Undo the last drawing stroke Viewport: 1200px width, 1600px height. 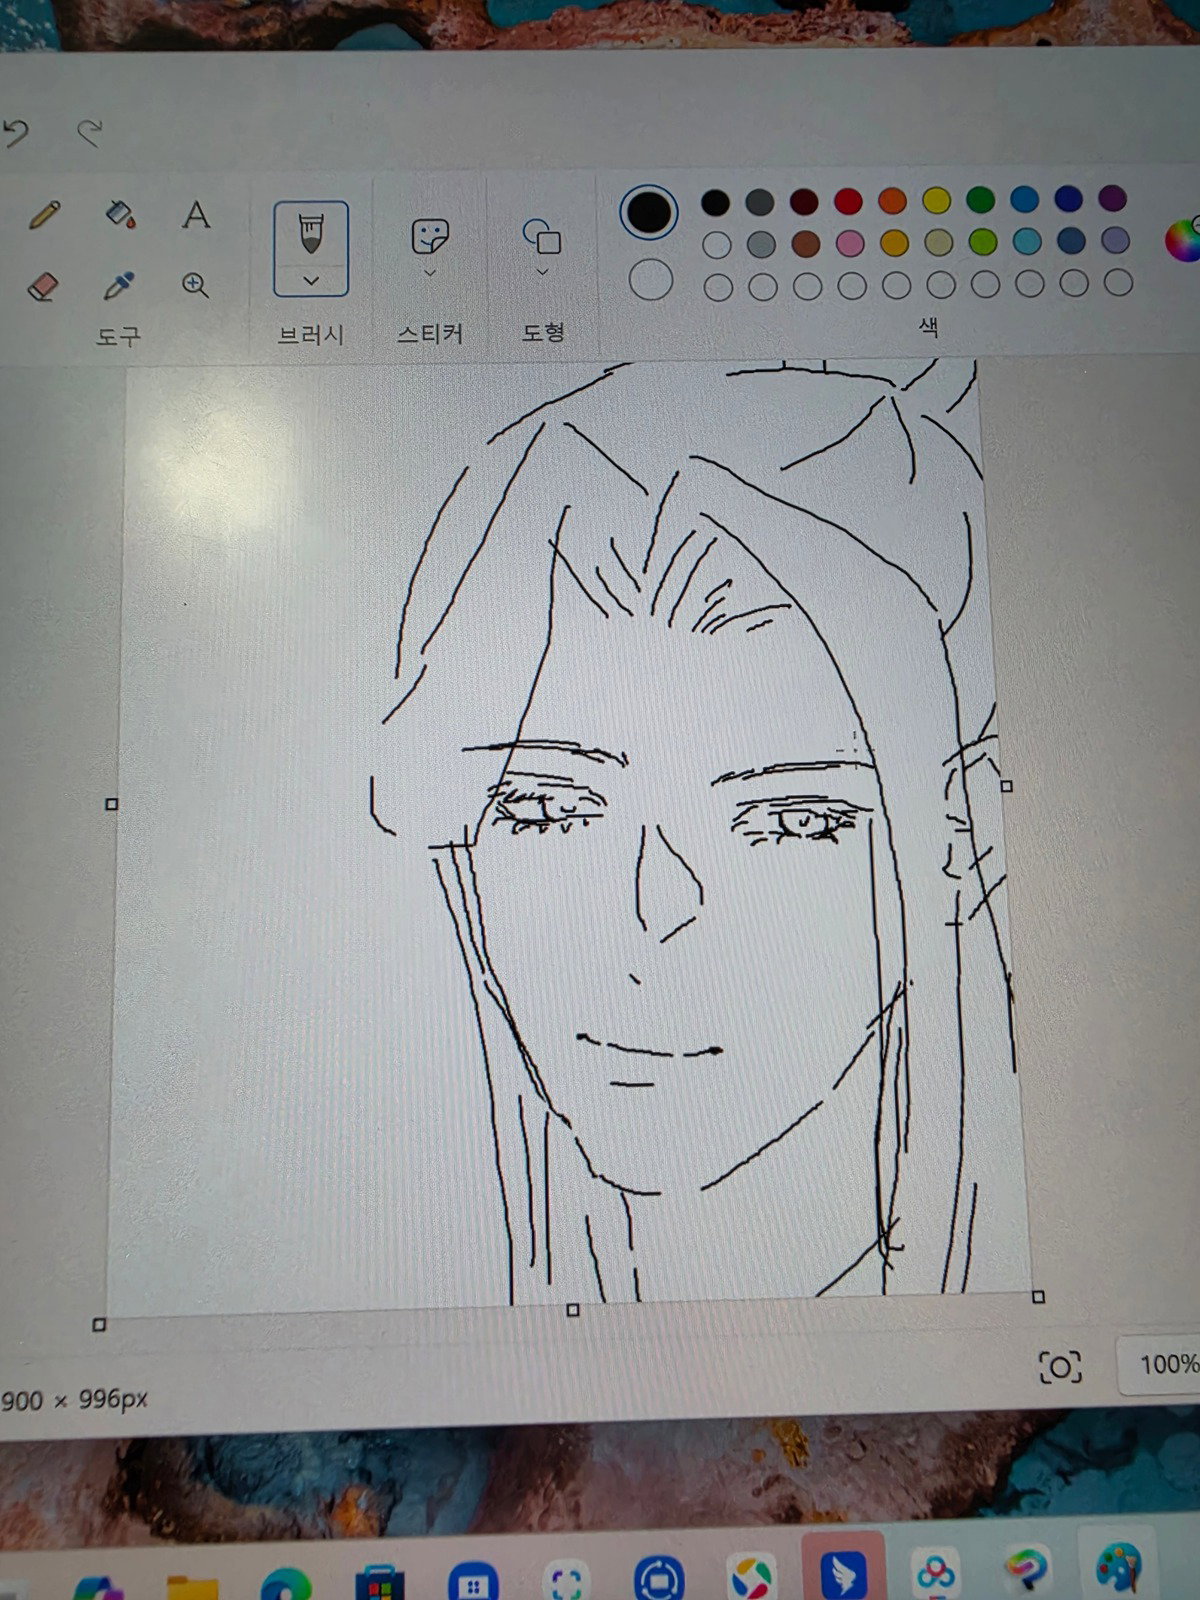pos(16,132)
